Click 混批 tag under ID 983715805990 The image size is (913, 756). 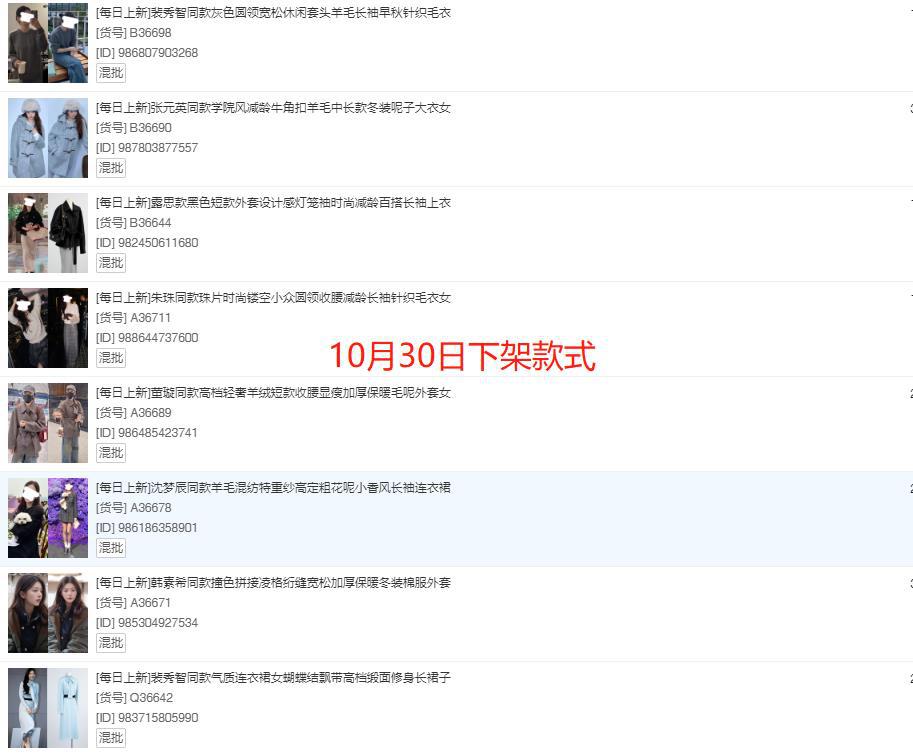[111, 737]
